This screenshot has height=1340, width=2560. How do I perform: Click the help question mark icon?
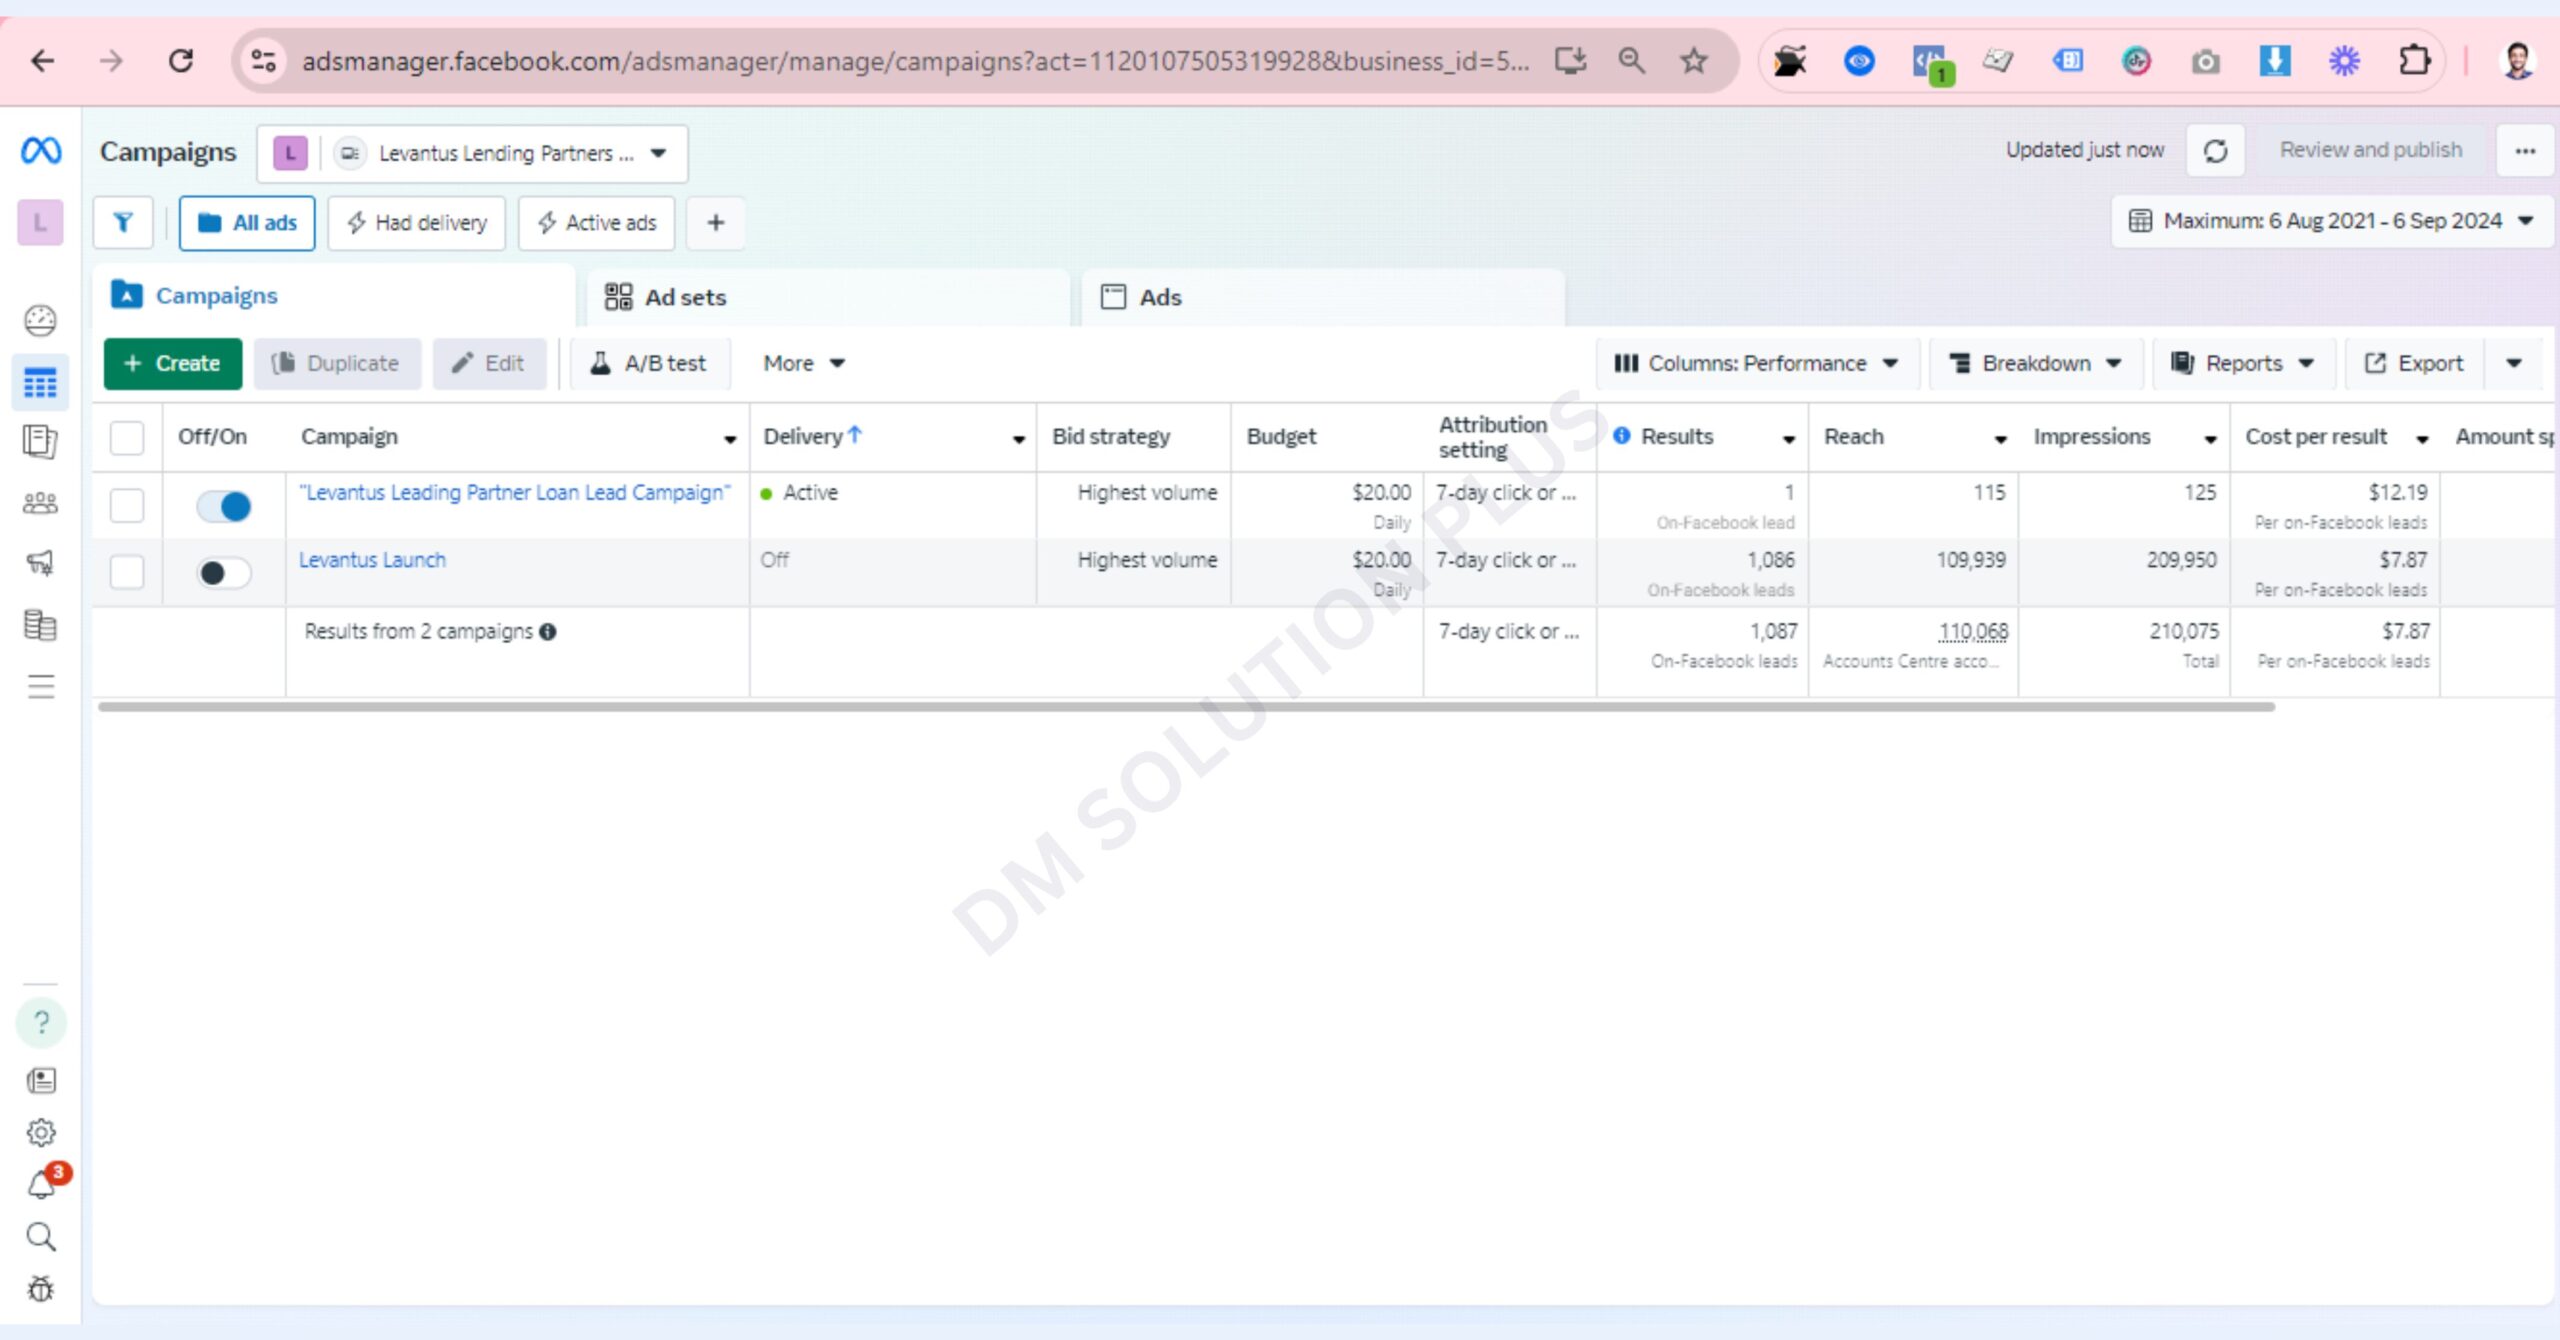(41, 1022)
